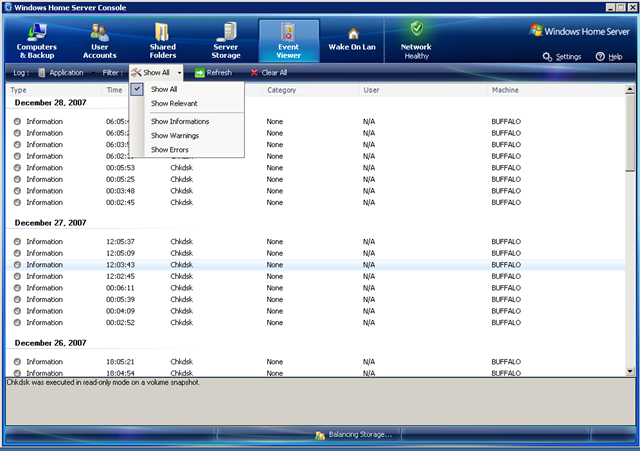Sort by the Machine column header
This screenshot has height=451, width=640.
pyautogui.click(x=556, y=90)
